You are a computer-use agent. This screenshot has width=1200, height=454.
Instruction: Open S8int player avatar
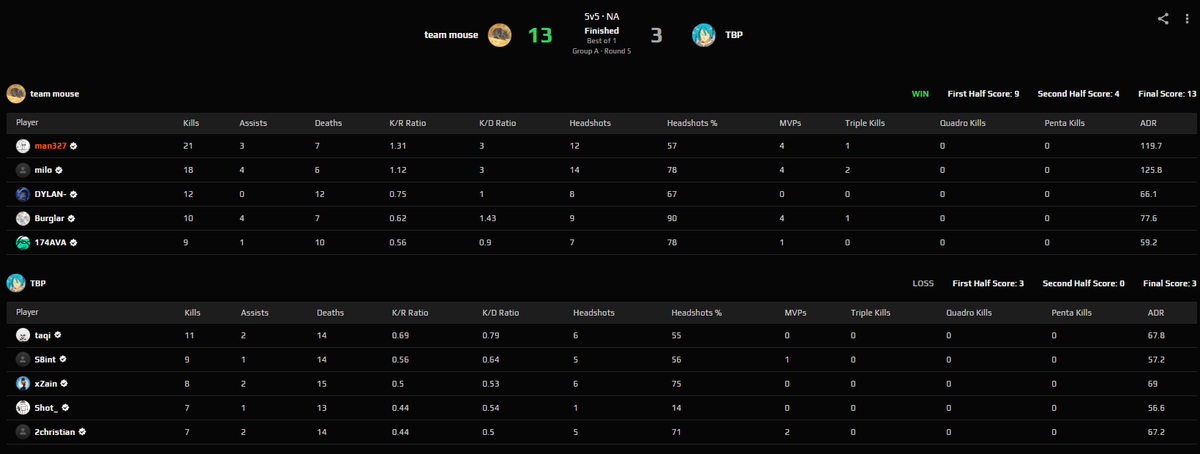23,359
